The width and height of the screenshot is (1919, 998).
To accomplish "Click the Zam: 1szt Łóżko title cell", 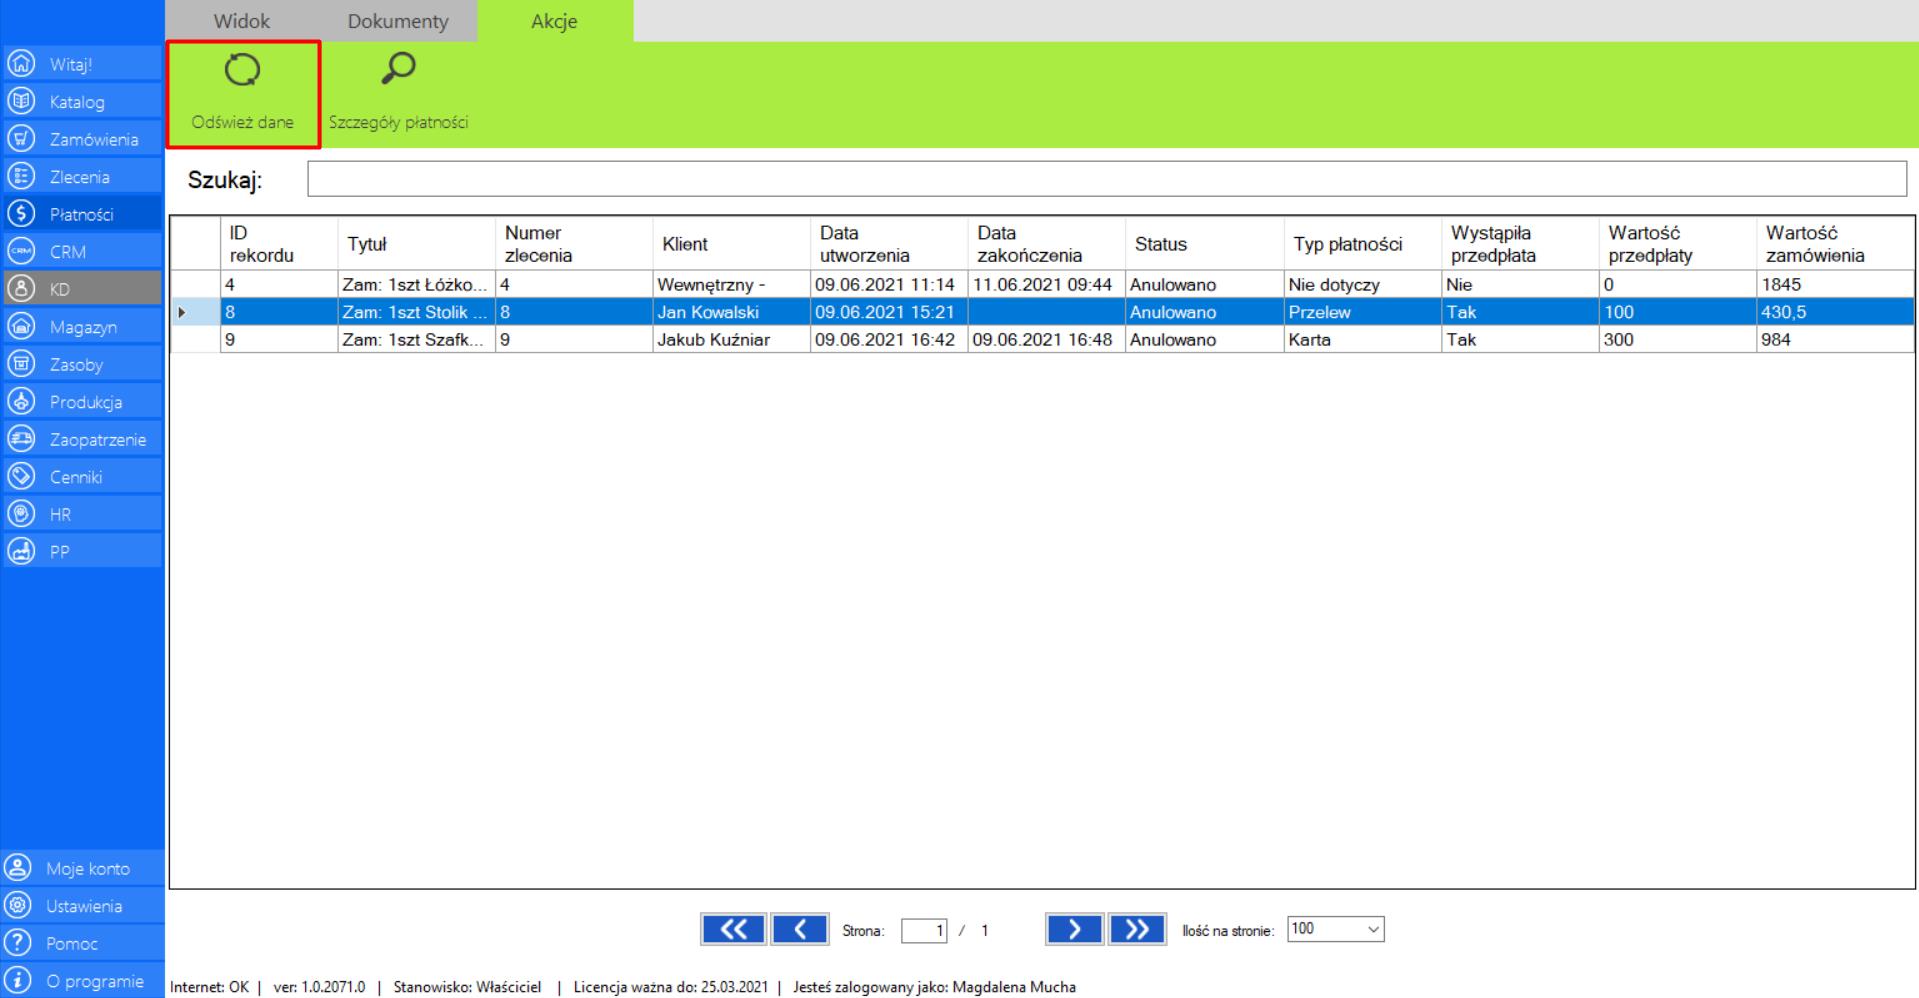I will pyautogui.click(x=417, y=285).
